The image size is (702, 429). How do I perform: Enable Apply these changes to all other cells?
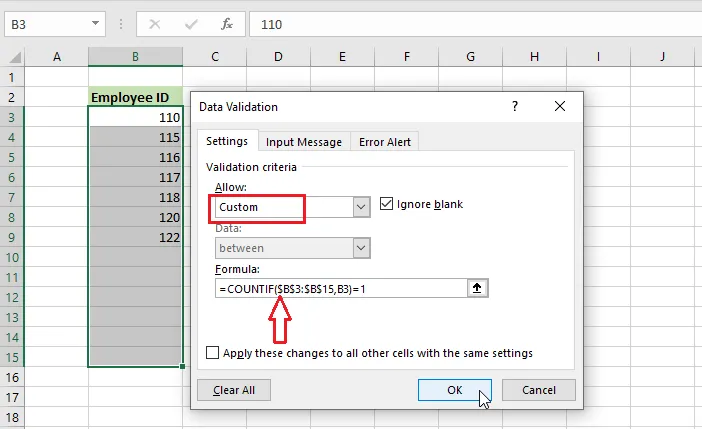pos(212,352)
